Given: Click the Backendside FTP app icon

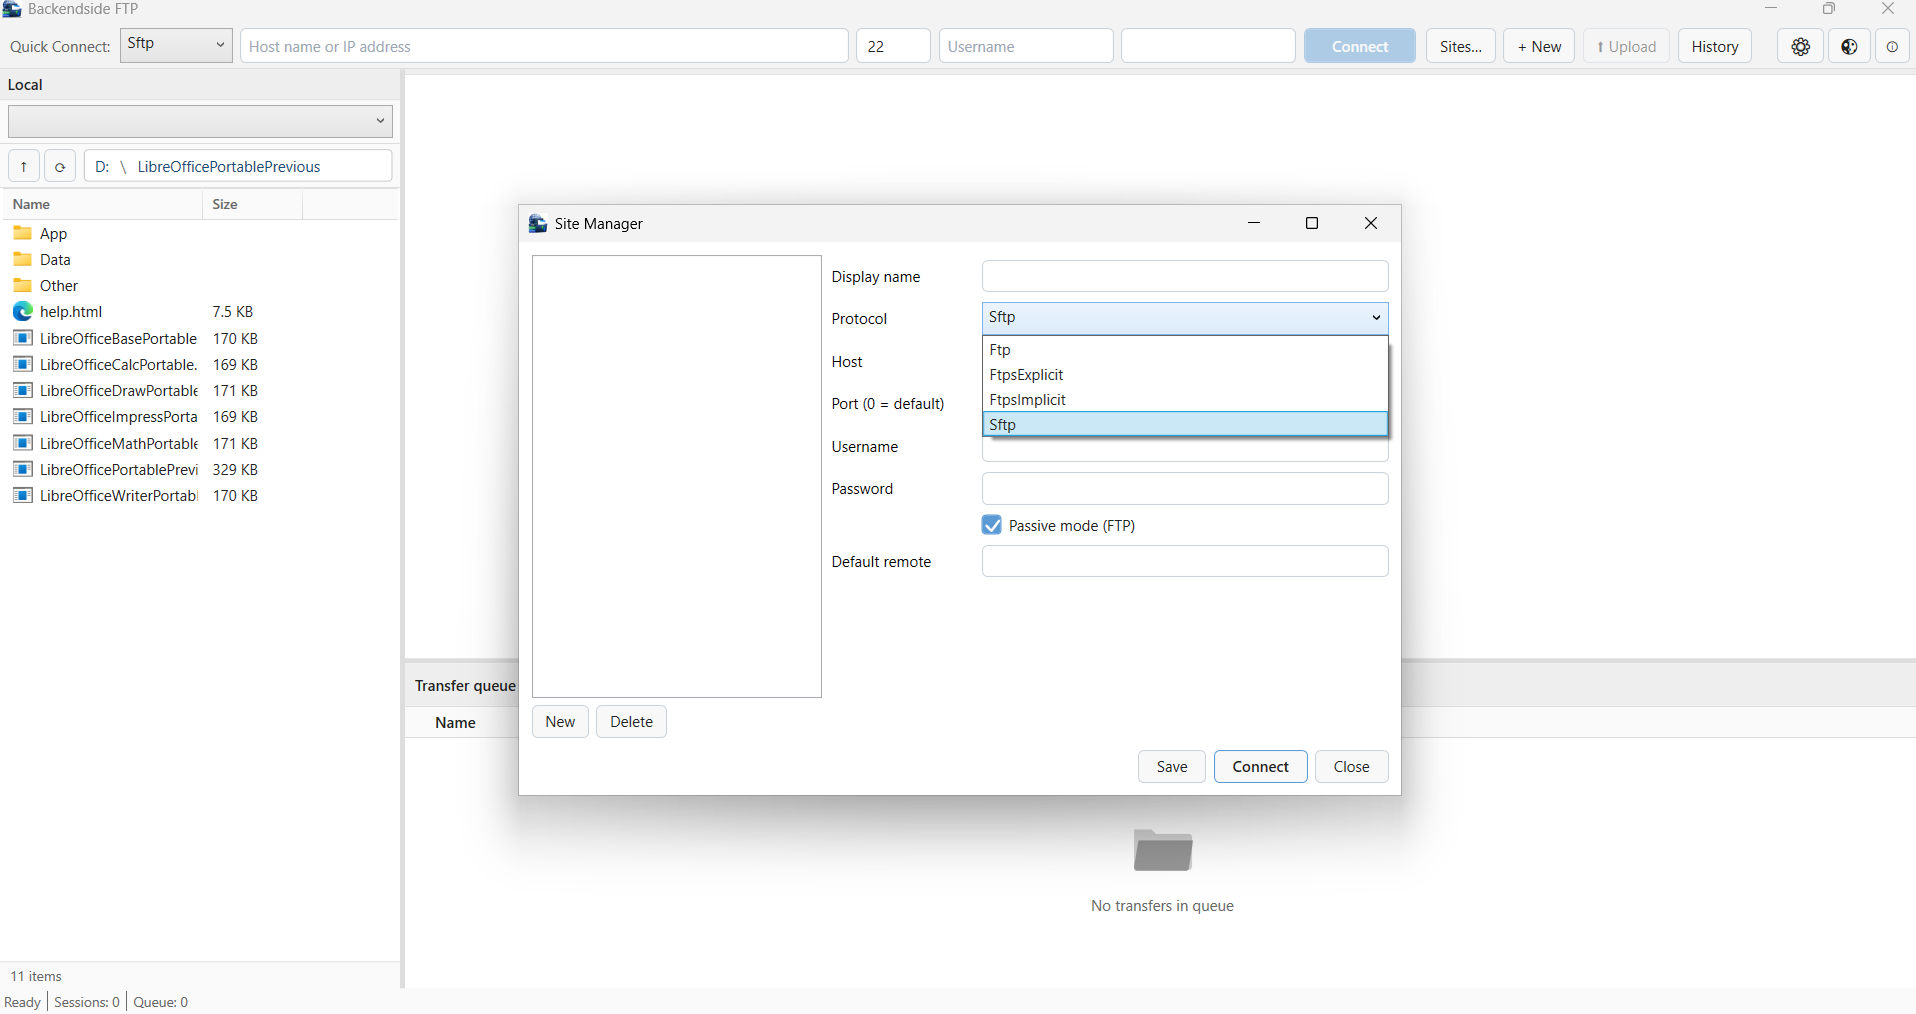Looking at the screenshot, I should click(x=12, y=9).
